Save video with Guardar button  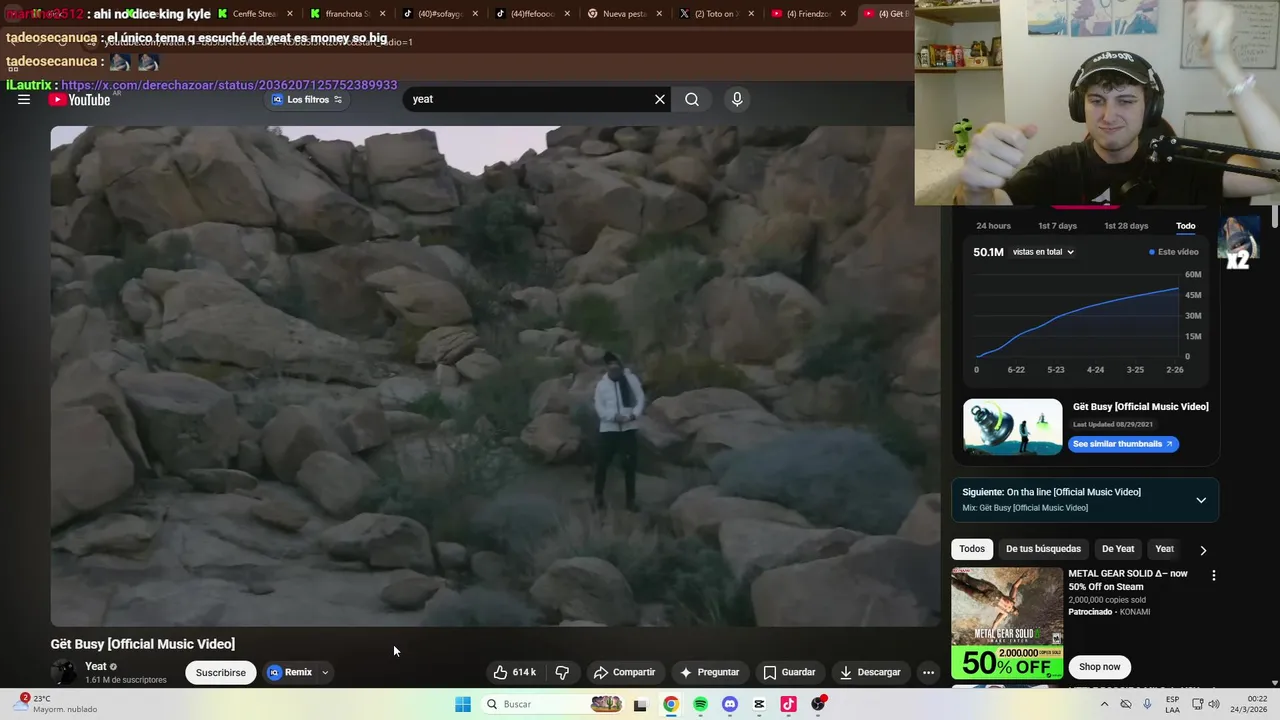(x=789, y=672)
